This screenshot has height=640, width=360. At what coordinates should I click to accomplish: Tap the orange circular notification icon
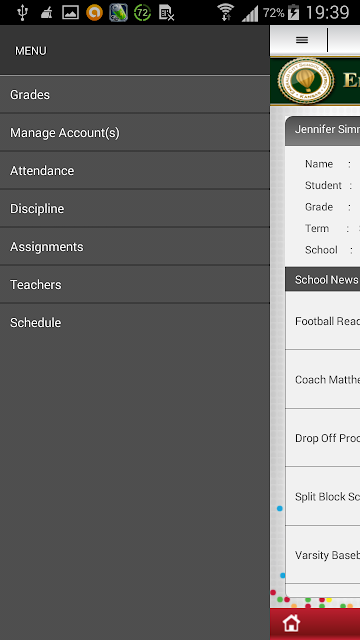click(x=94, y=13)
